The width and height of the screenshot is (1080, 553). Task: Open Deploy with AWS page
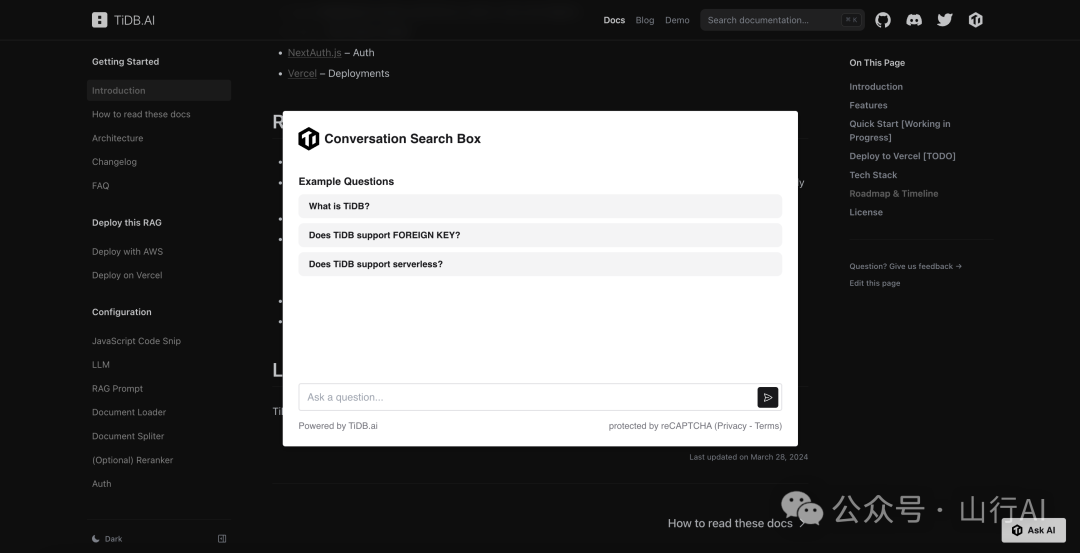point(127,251)
